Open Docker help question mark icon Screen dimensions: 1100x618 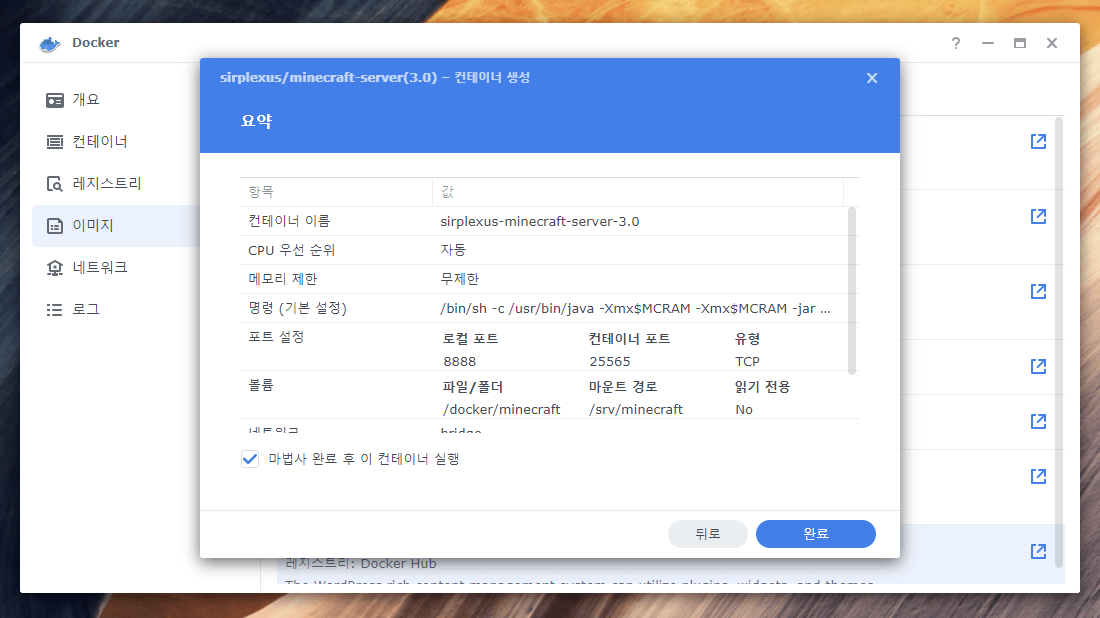click(955, 43)
